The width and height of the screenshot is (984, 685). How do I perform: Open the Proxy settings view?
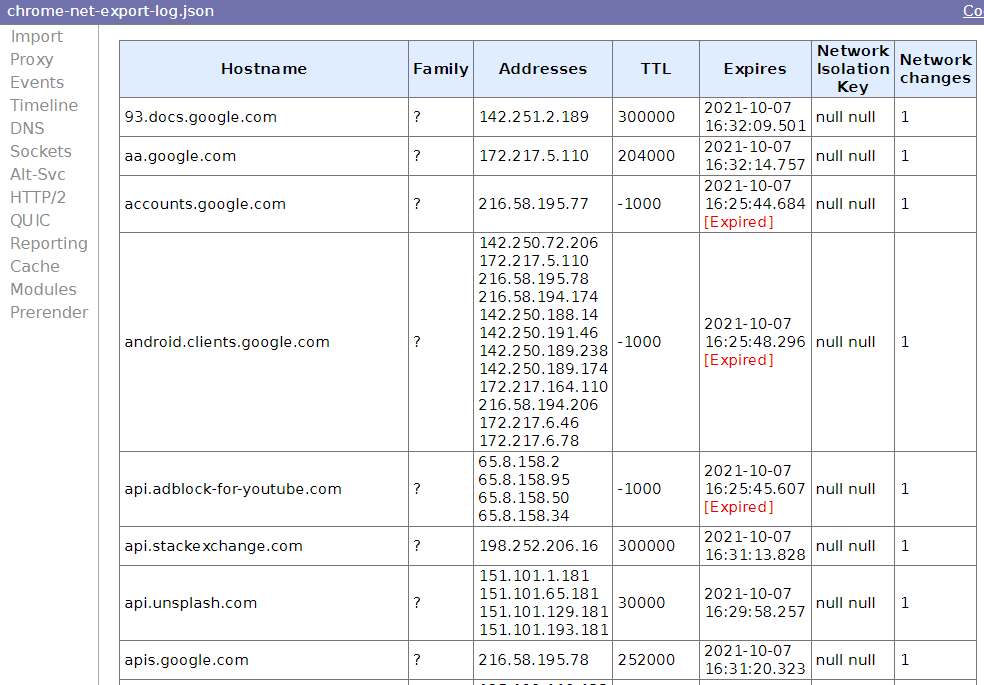tap(31, 59)
